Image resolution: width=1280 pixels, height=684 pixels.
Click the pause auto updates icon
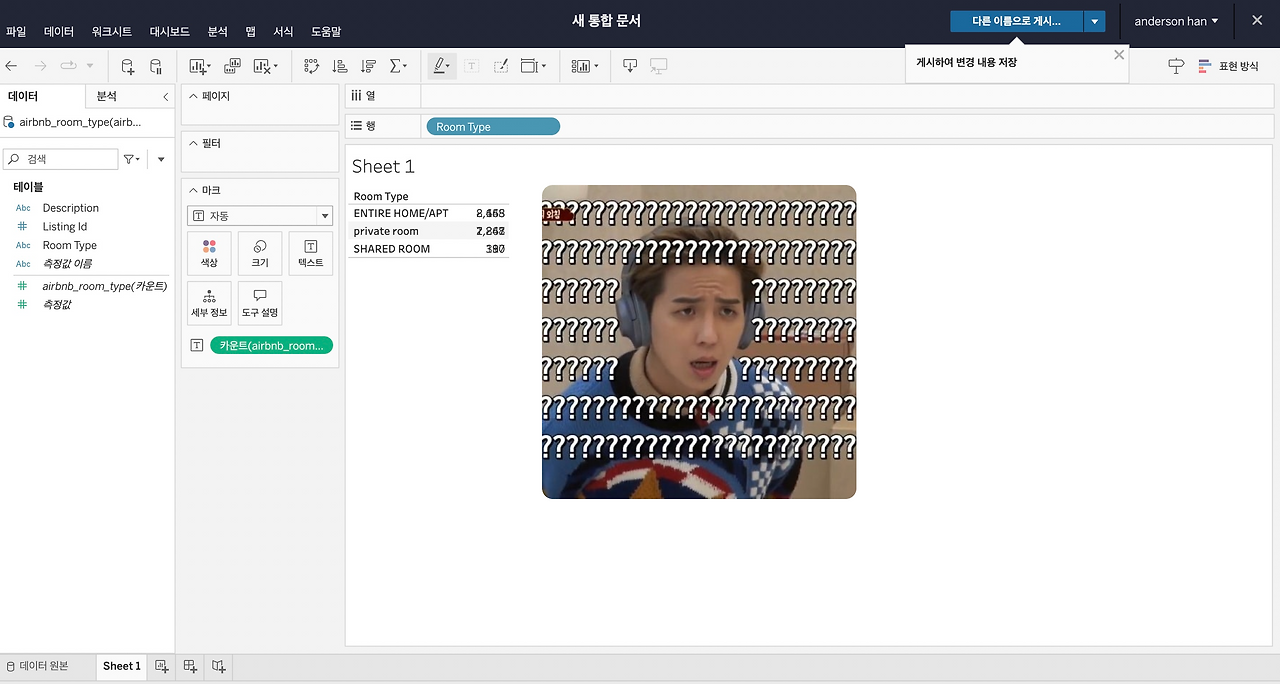point(156,66)
